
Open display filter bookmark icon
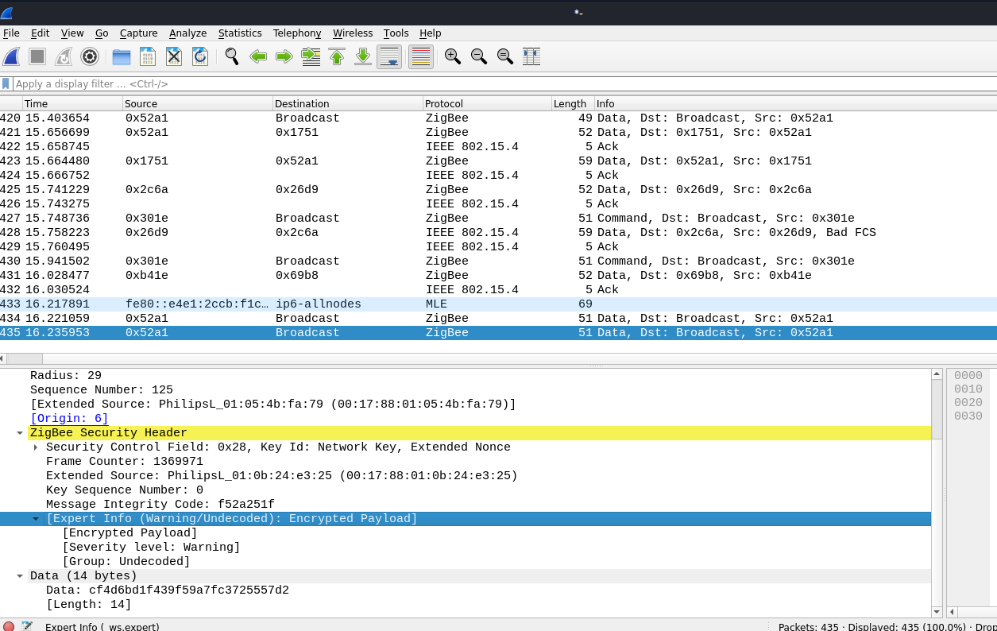coord(6,84)
